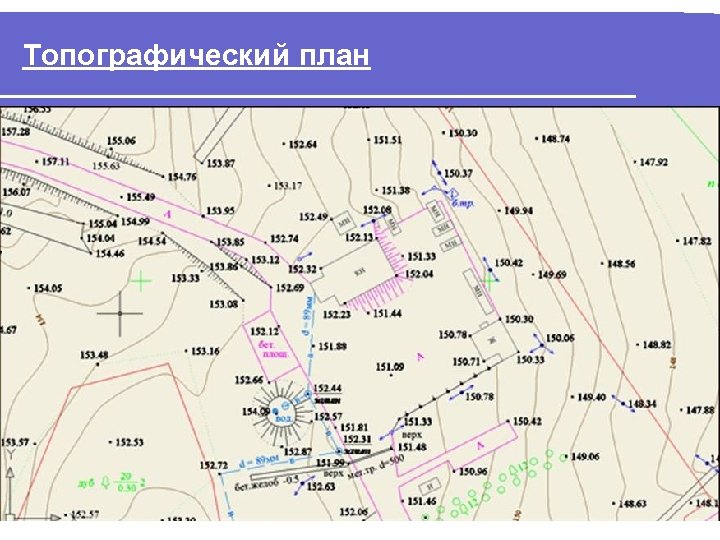Viewport: 720px width, 540px height.
Task: Click the blue 'б.тр.' label
Action: tap(463, 202)
